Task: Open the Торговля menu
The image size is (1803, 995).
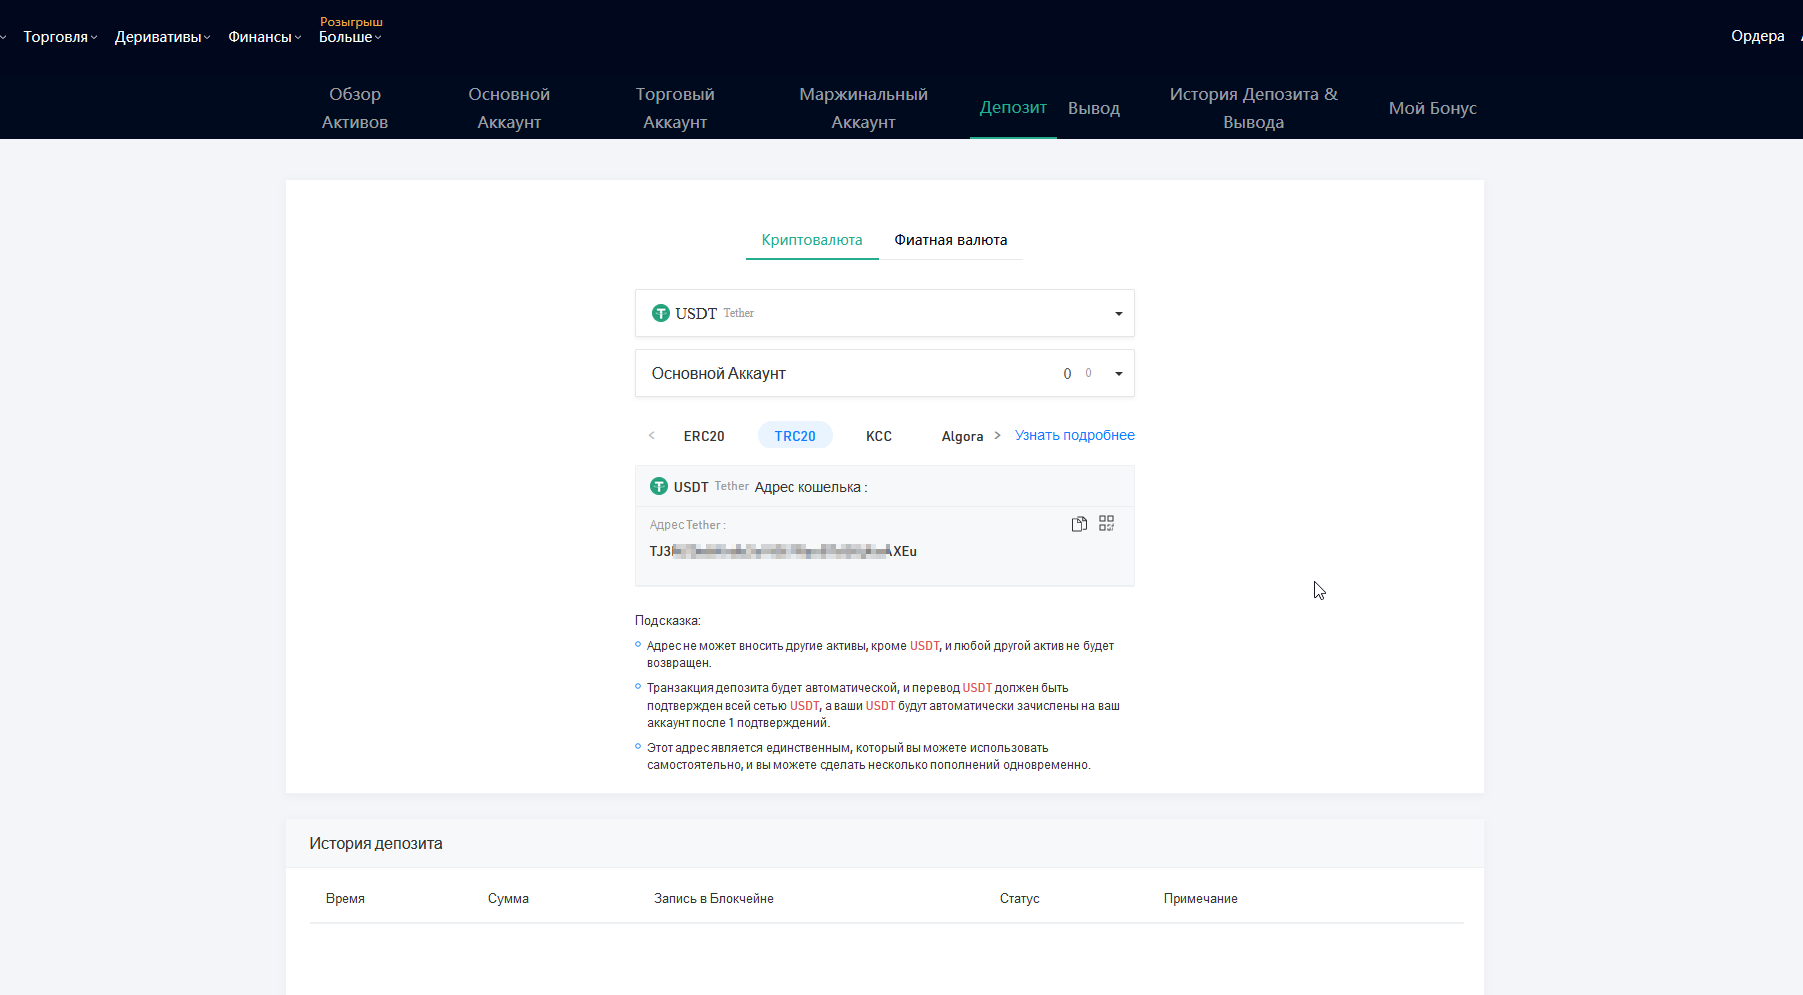Action: (59, 37)
